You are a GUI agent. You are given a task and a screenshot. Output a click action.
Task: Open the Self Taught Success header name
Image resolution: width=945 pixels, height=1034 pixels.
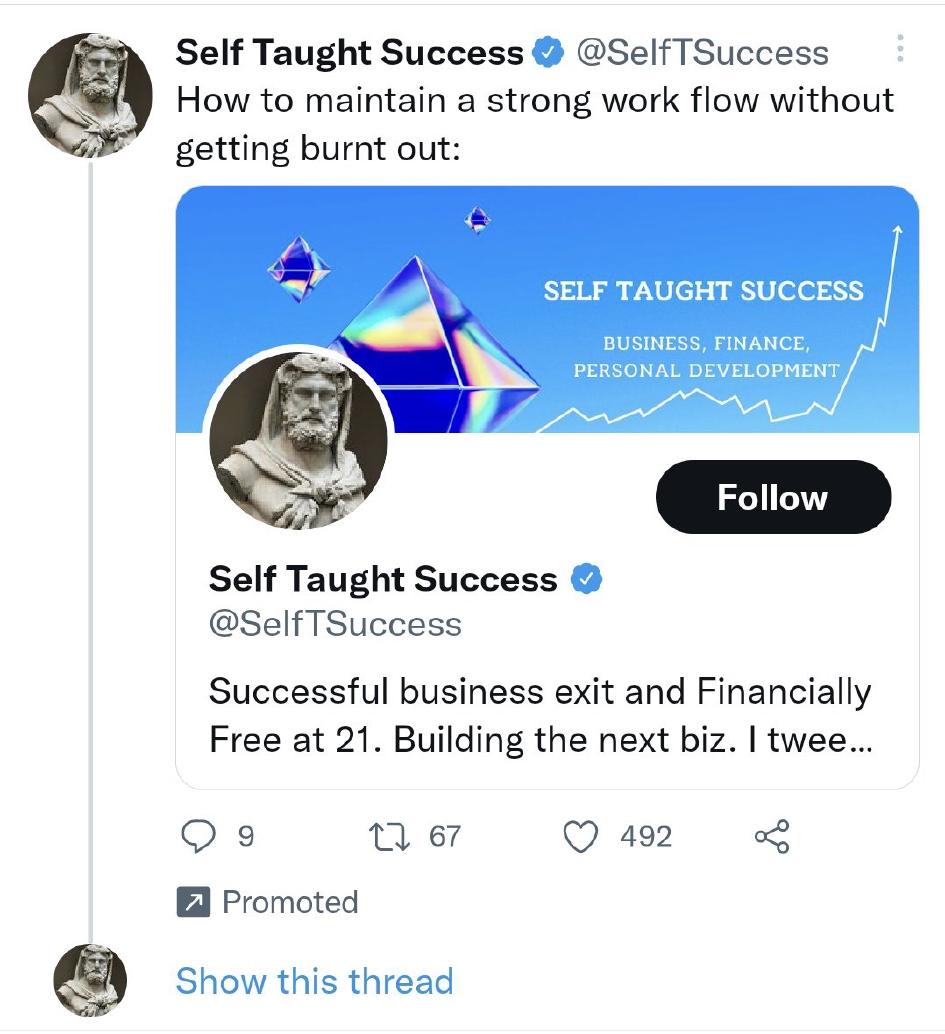point(349,53)
